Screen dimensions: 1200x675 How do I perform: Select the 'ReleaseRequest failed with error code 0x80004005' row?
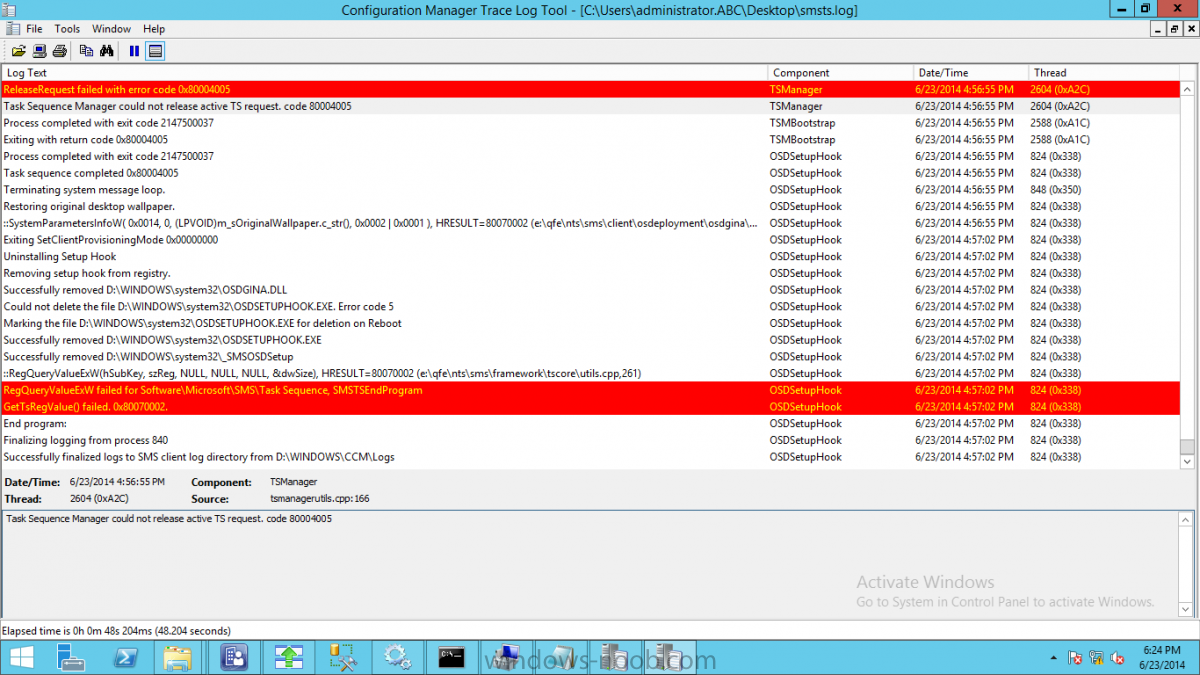(x=590, y=89)
